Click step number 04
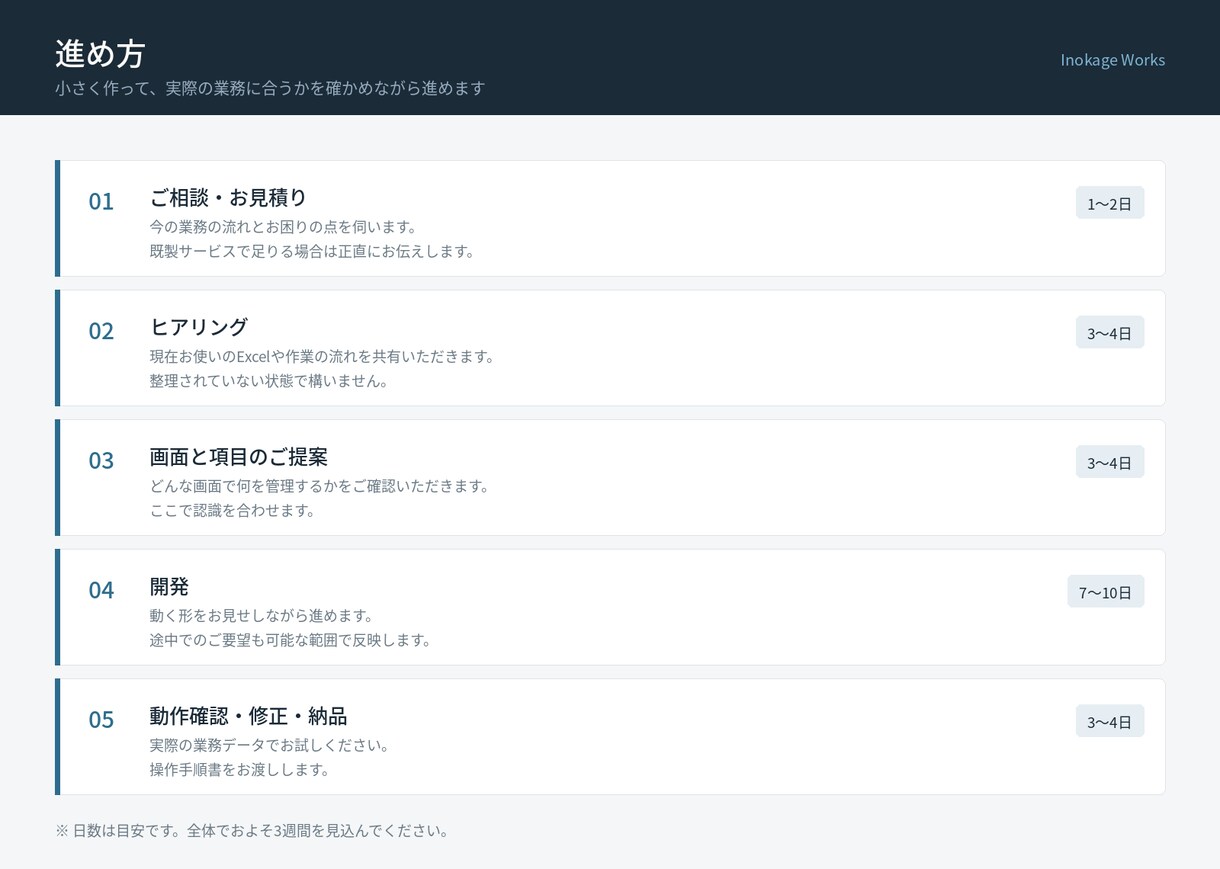The width and height of the screenshot is (1220, 869). (101, 590)
